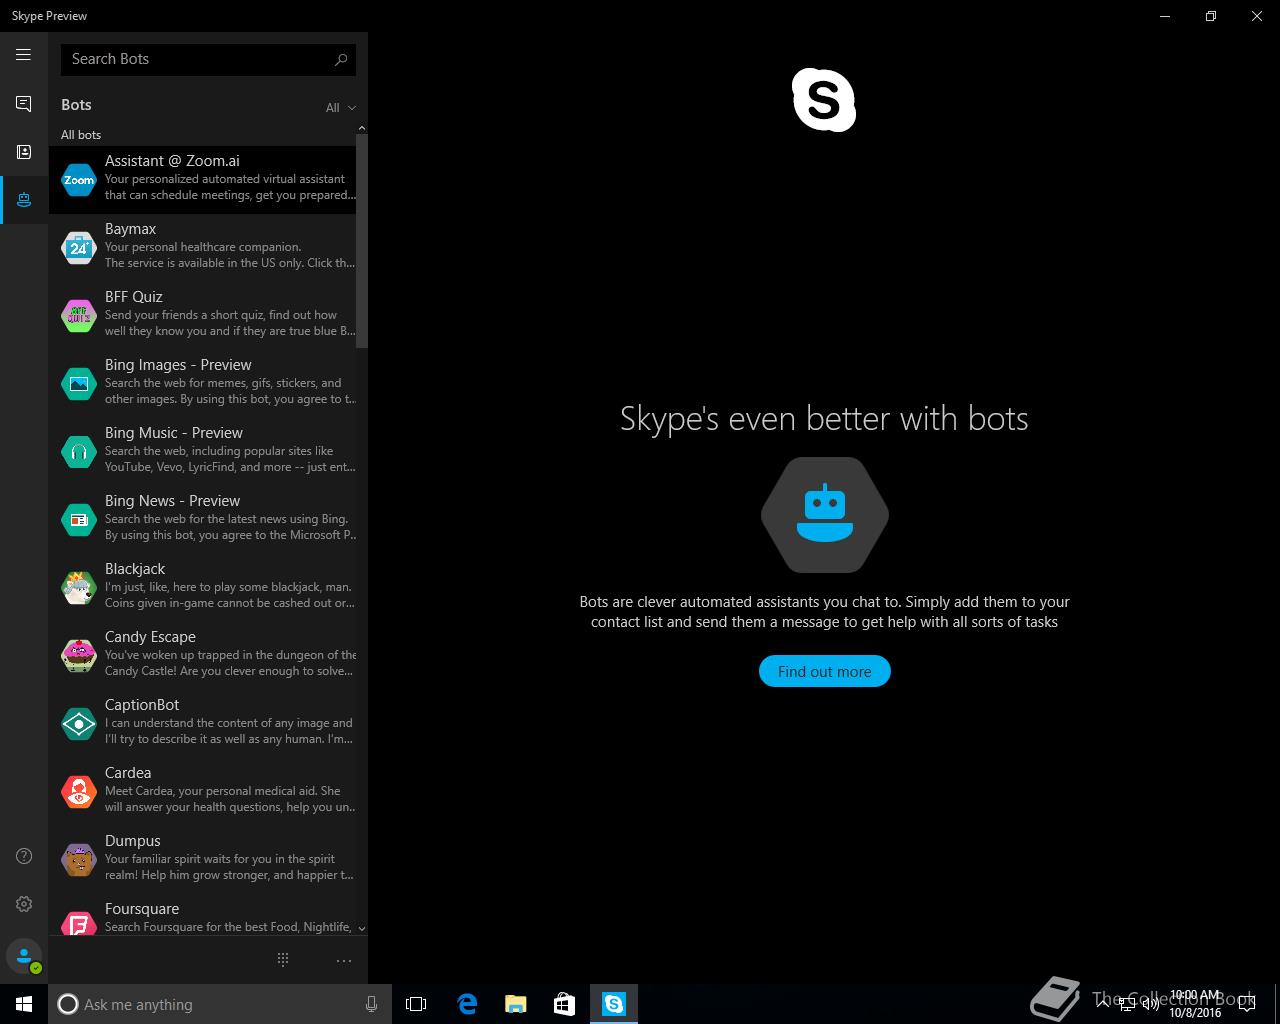Click the BFF Quiz bot icon
Image resolution: width=1280 pixels, height=1024 pixels.
click(x=79, y=316)
